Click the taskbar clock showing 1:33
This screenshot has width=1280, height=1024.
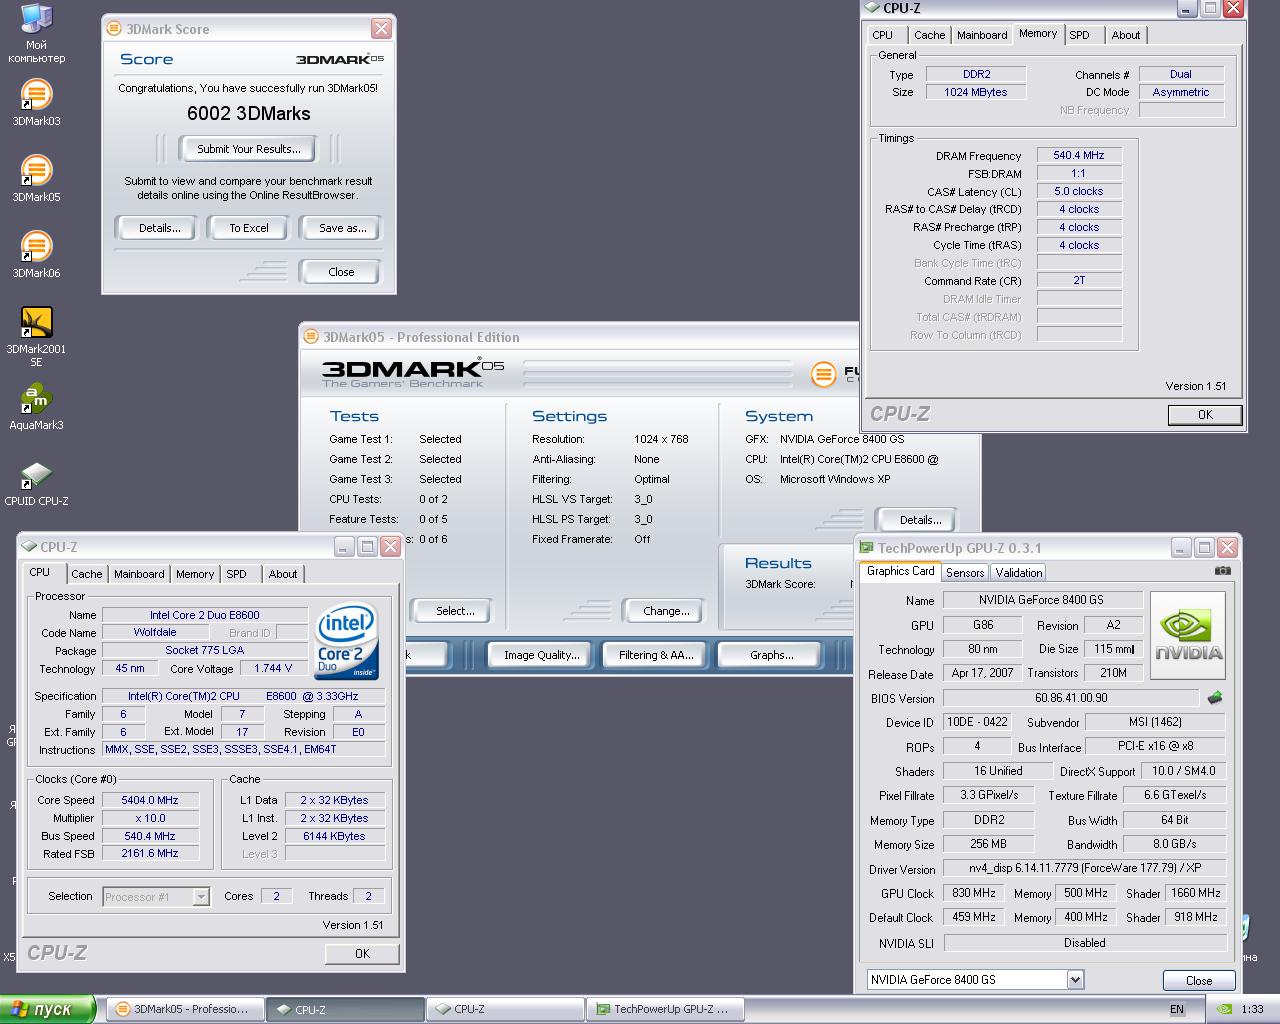pos(1252,1009)
